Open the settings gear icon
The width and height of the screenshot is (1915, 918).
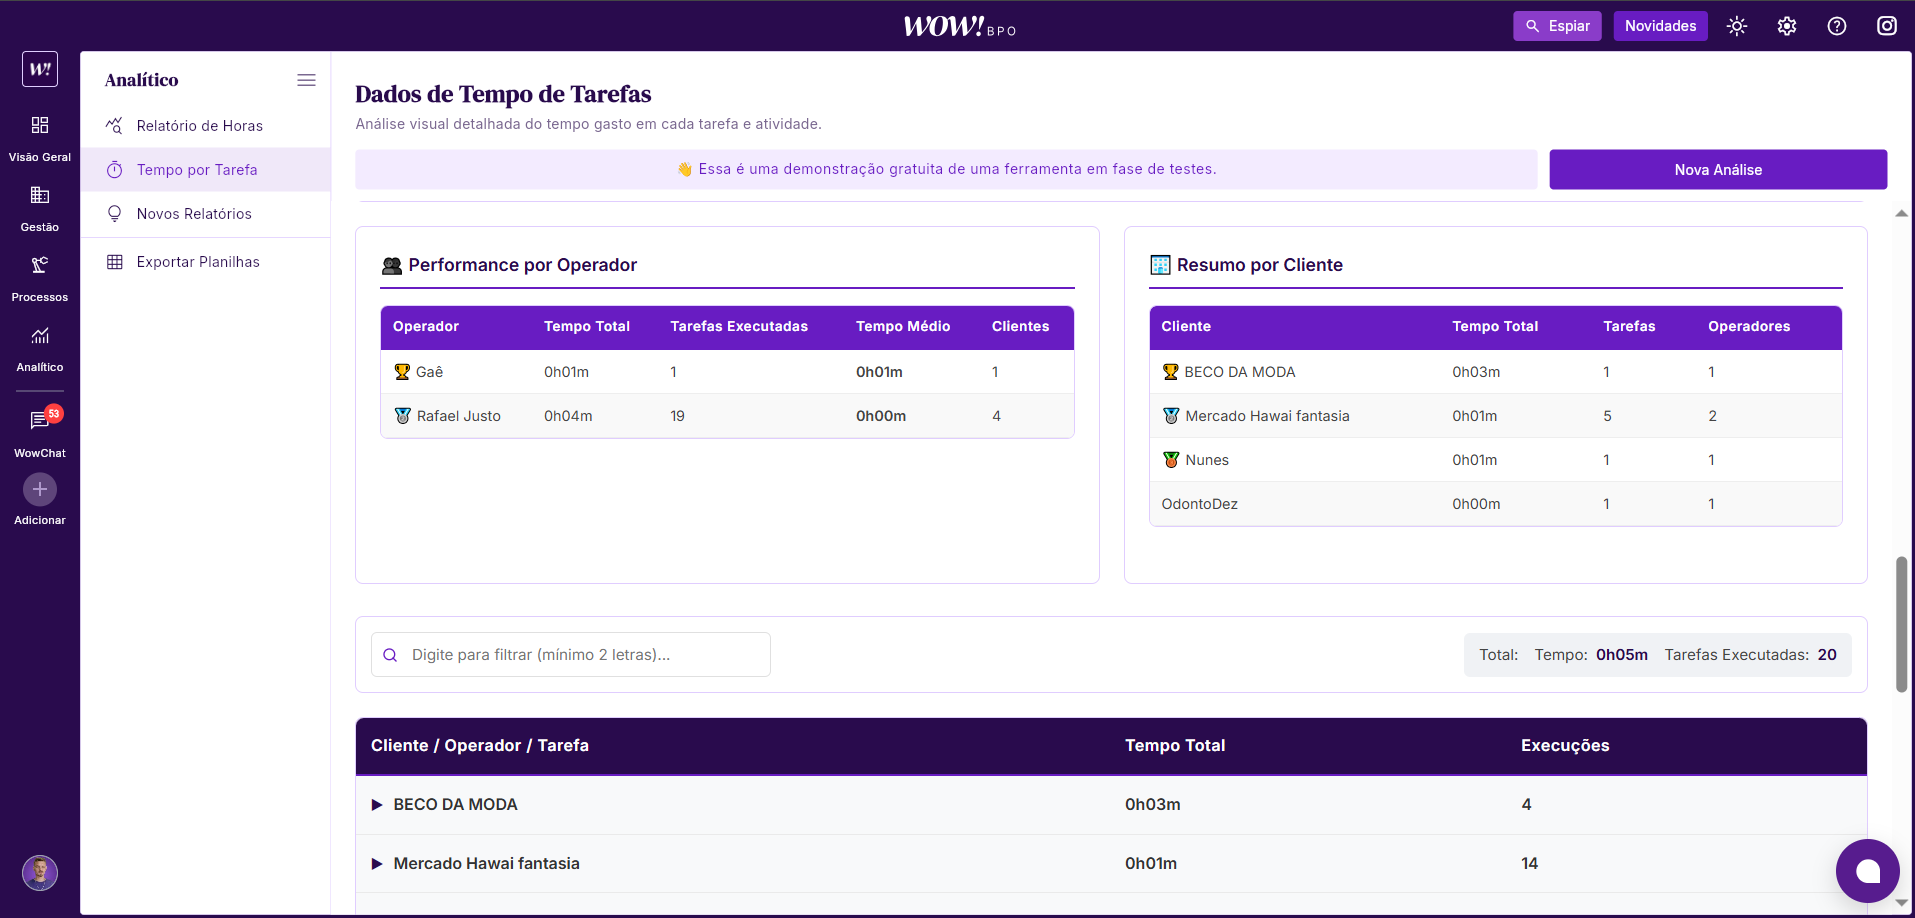1787,26
